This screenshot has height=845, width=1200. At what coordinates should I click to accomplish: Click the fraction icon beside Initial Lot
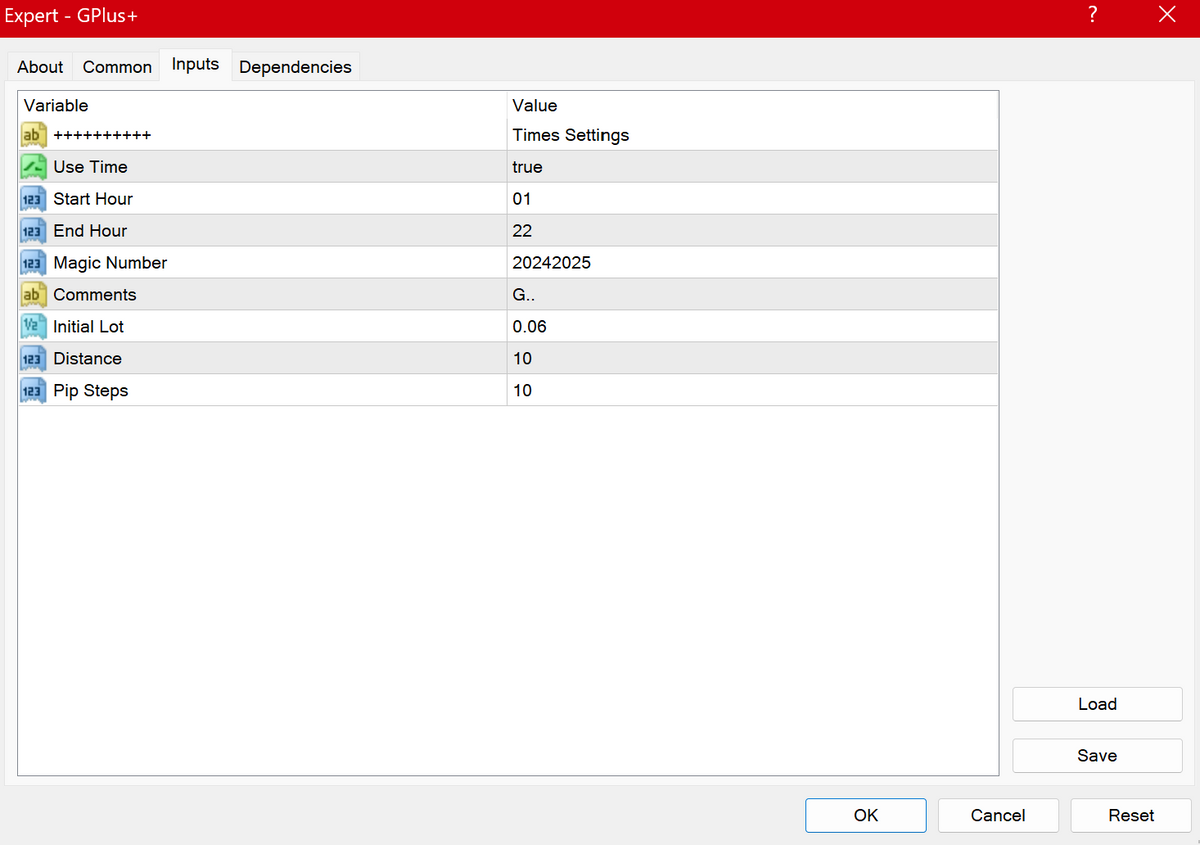pyautogui.click(x=32, y=327)
